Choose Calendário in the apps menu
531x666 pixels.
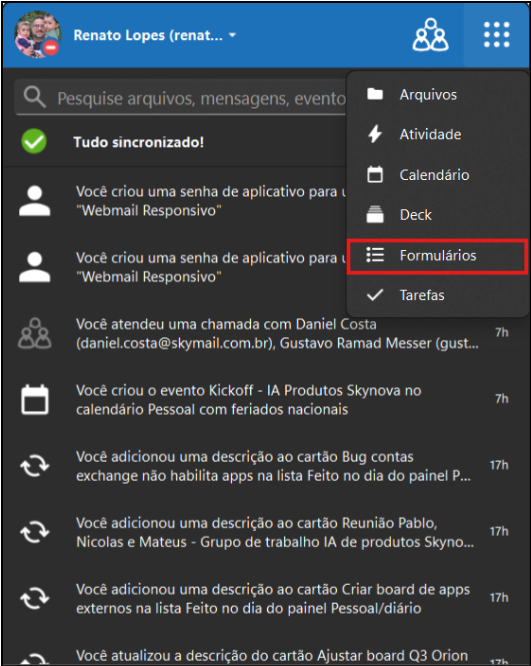(438, 175)
